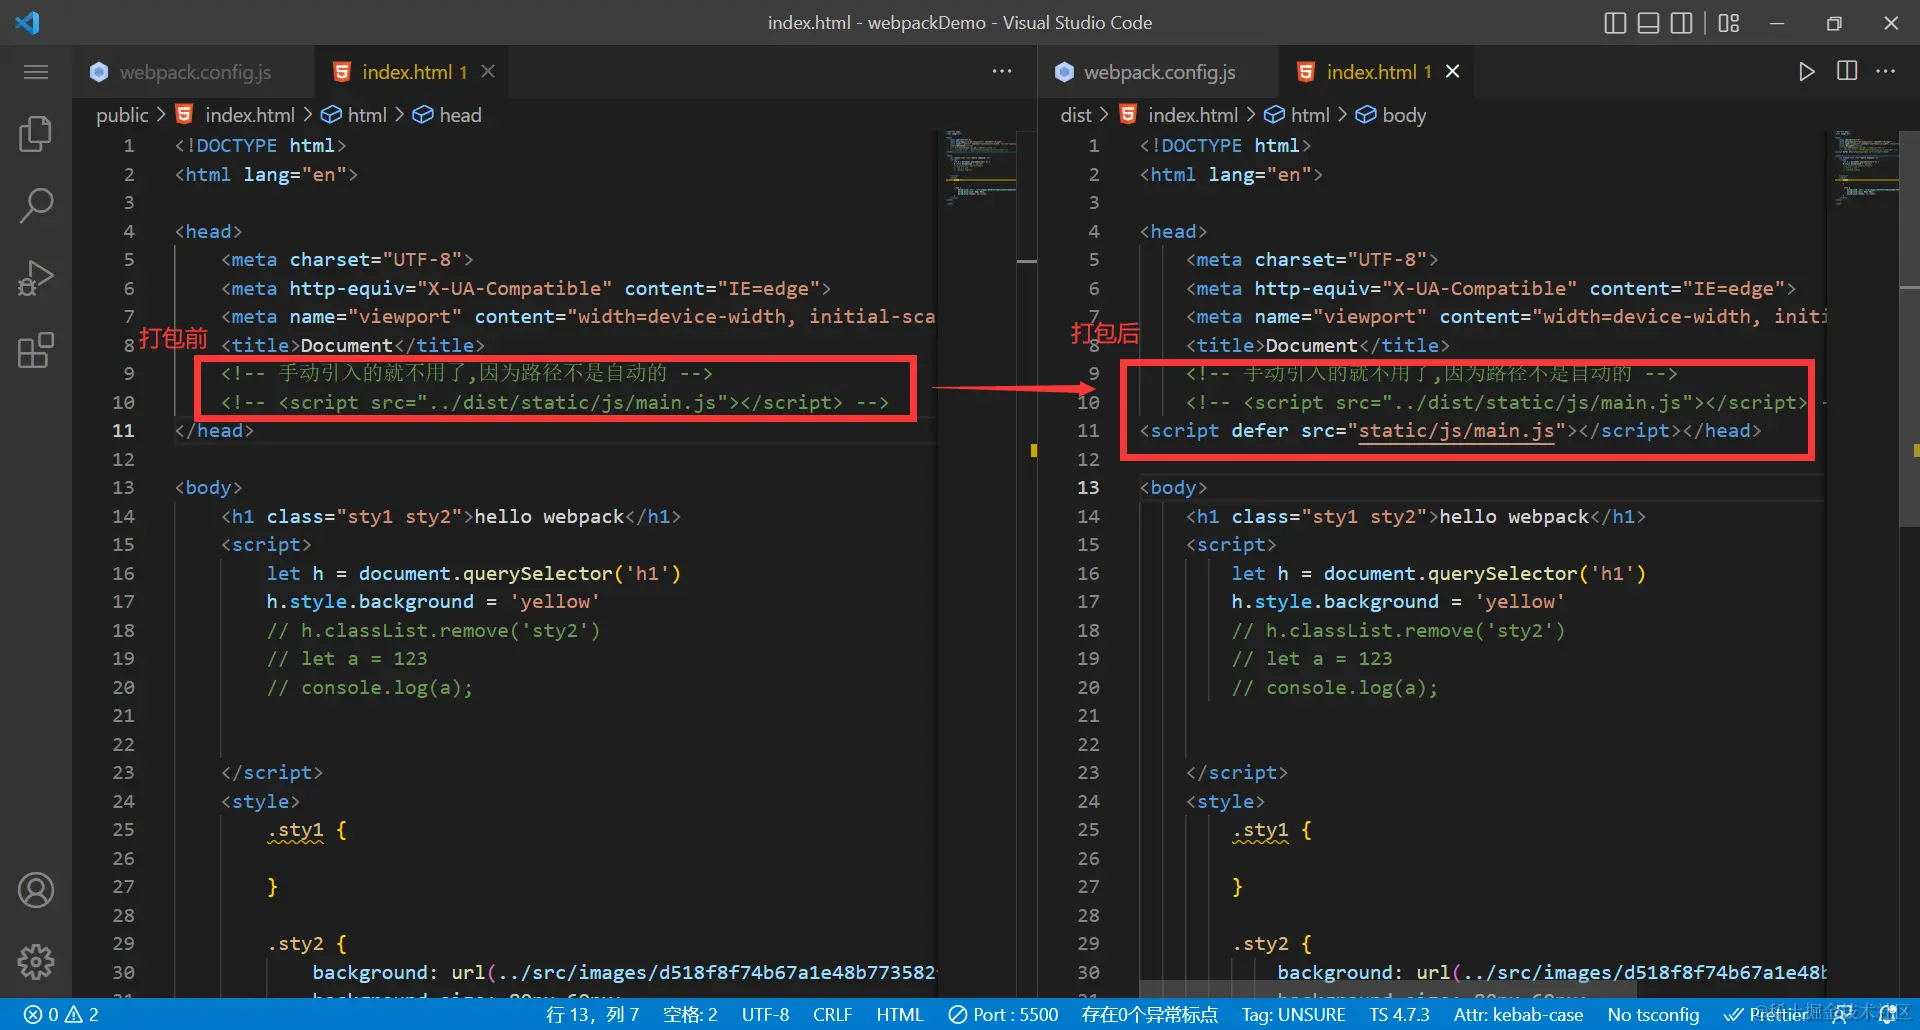The image size is (1920, 1030).
Task: Split the right editor group
Action: [x=1847, y=71]
